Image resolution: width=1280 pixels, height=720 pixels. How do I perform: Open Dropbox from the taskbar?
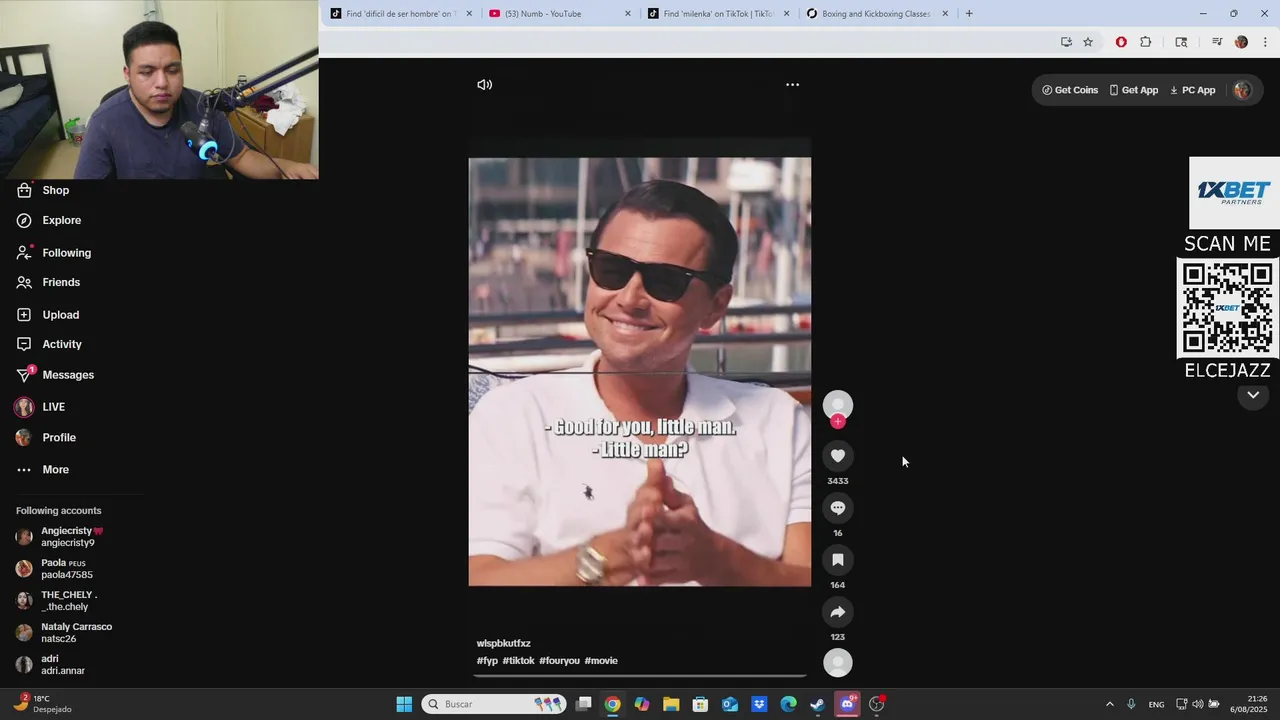(x=759, y=704)
